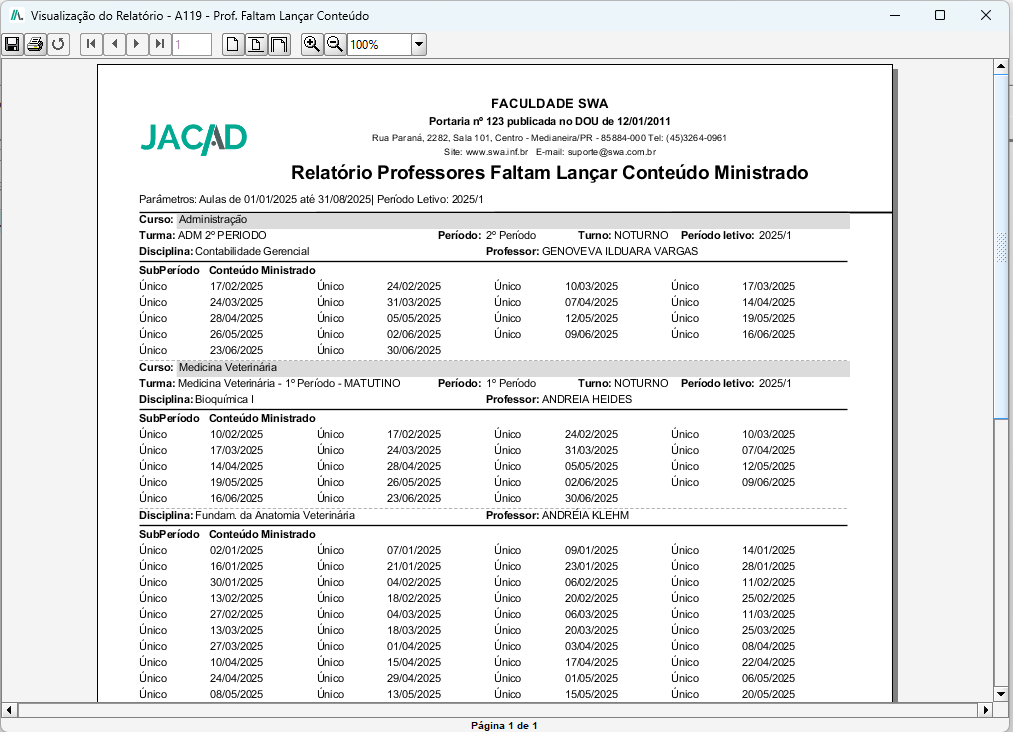Click the date 09/01/2025
The width and height of the screenshot is (1013, 732).
tap(591, 550)
